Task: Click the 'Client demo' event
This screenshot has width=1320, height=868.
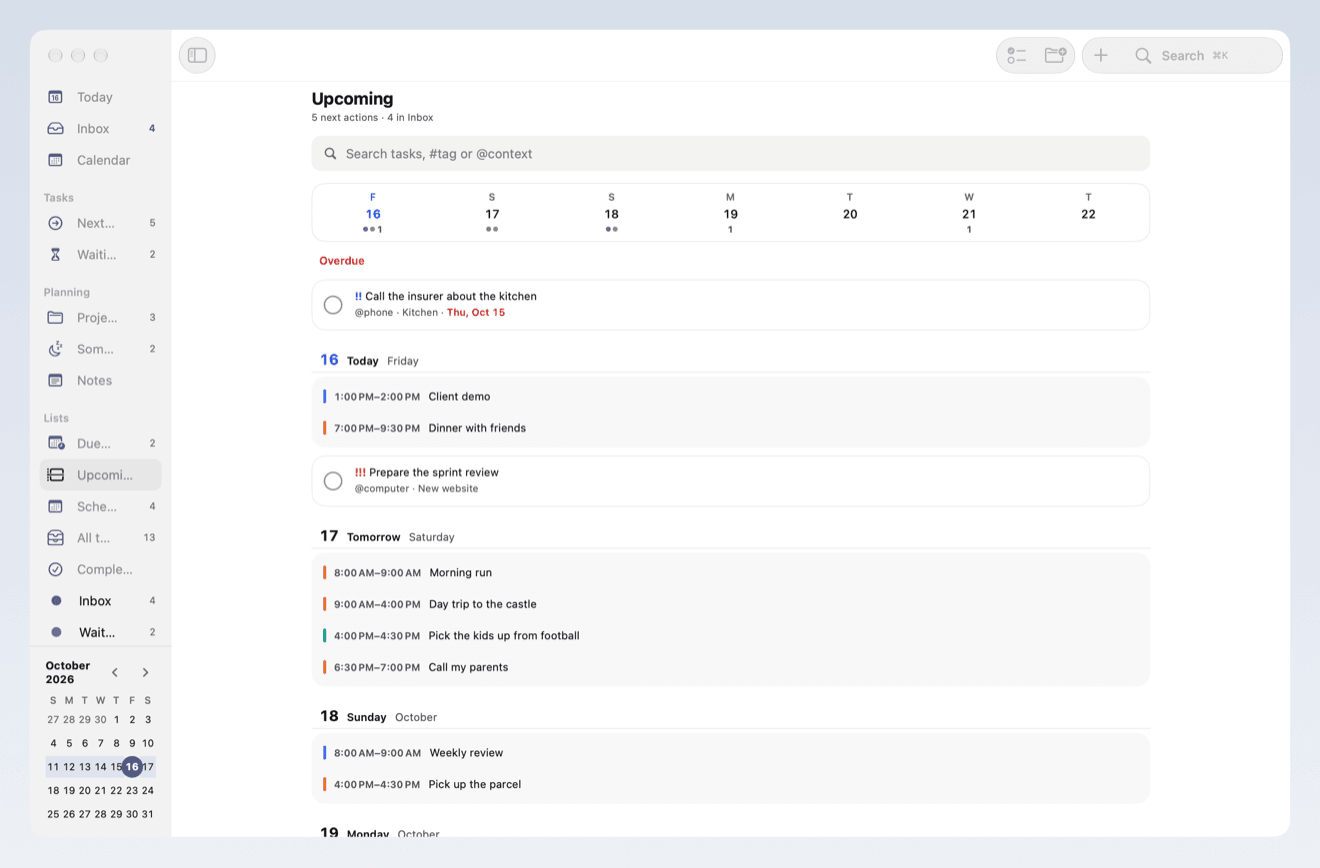Action: click(x=730, y=396)
